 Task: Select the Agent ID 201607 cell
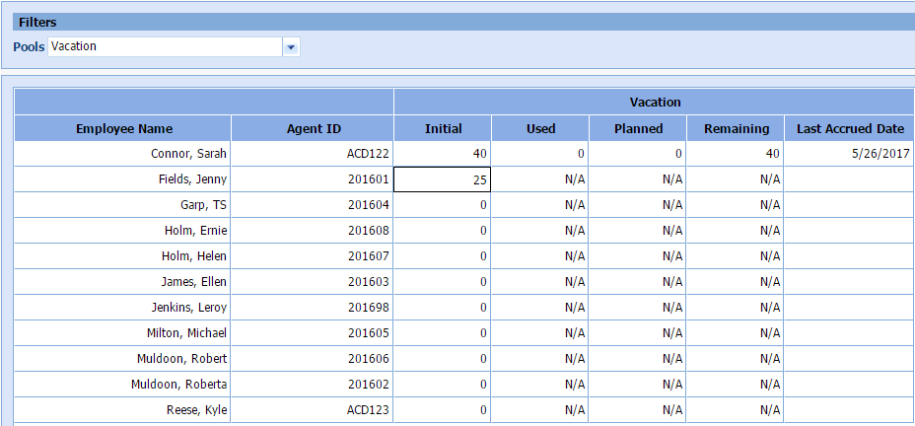(x=312, y=257)
